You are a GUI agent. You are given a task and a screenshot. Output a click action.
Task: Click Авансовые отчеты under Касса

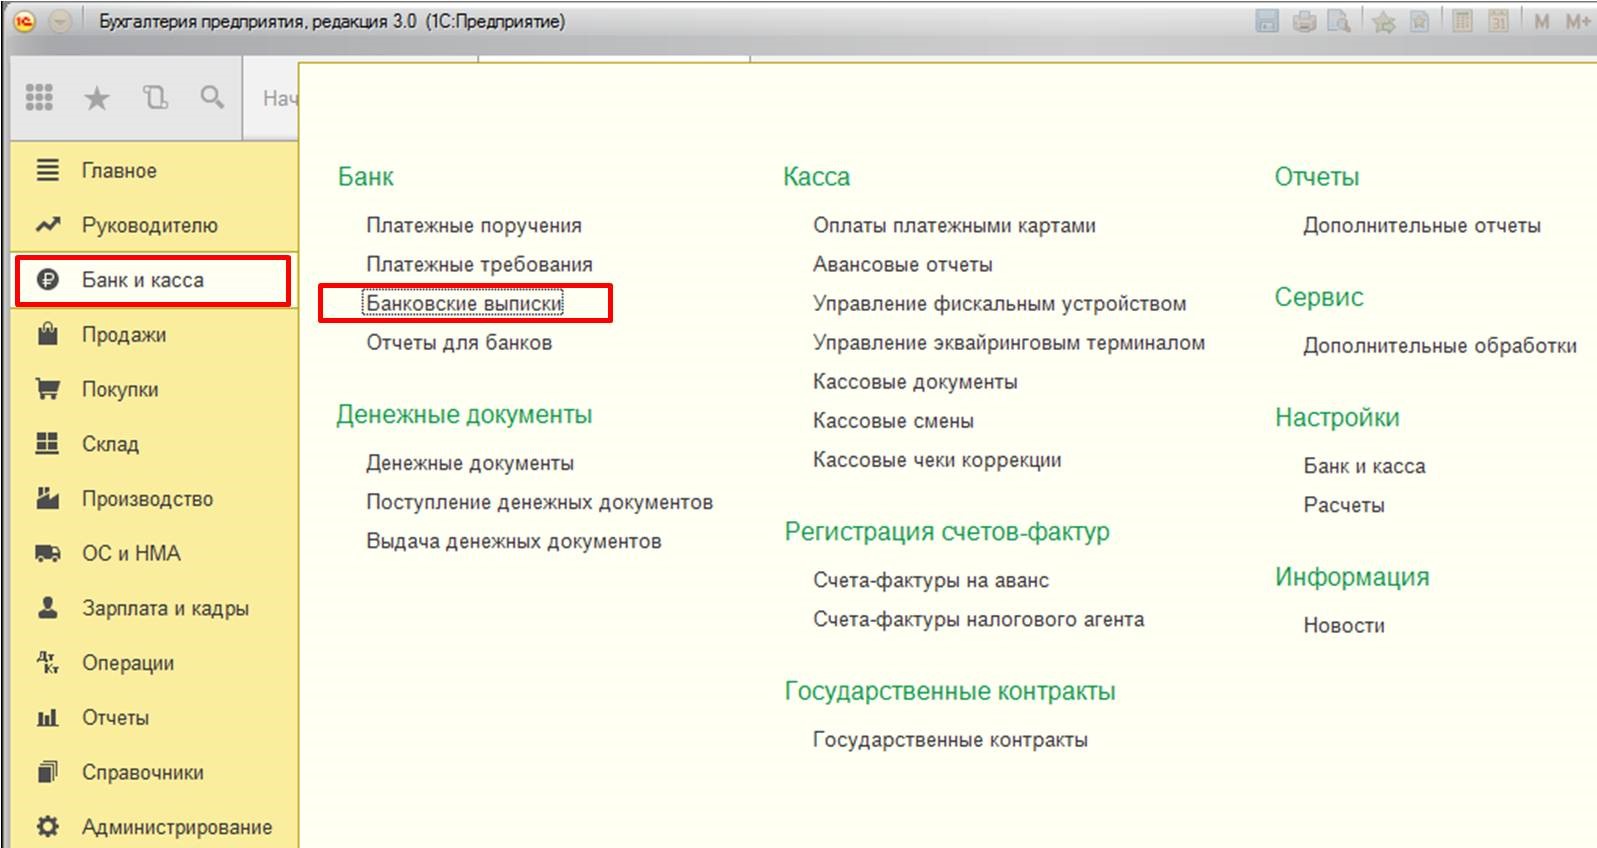tap(902, 264)
